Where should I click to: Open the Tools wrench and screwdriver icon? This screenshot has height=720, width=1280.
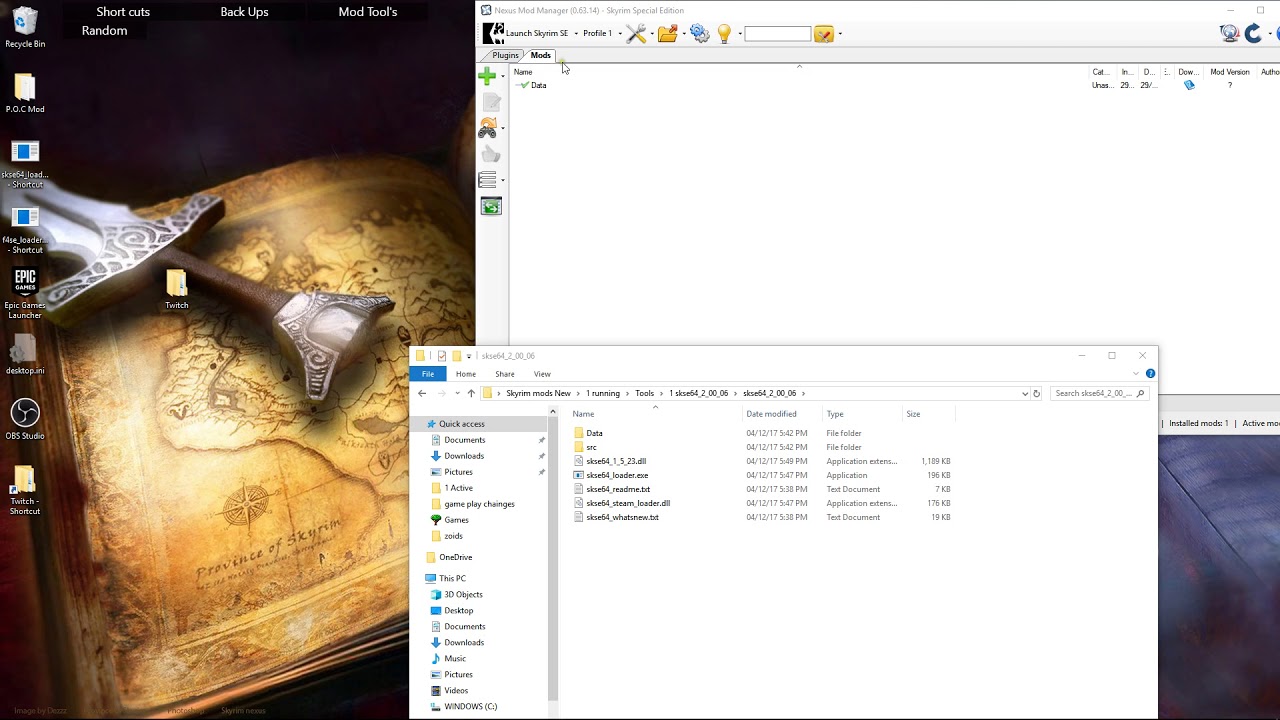[636, 34]
